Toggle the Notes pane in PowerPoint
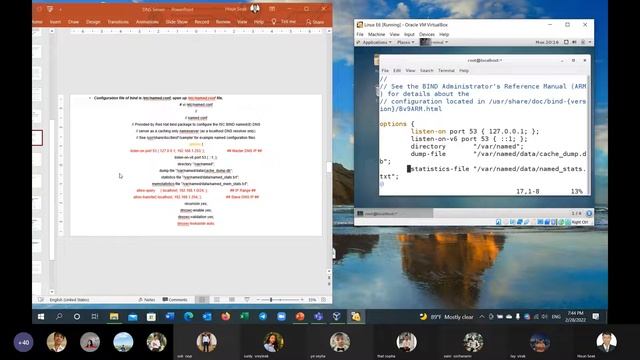This screenshot has width=640, height=360. (x=147, y=300)
